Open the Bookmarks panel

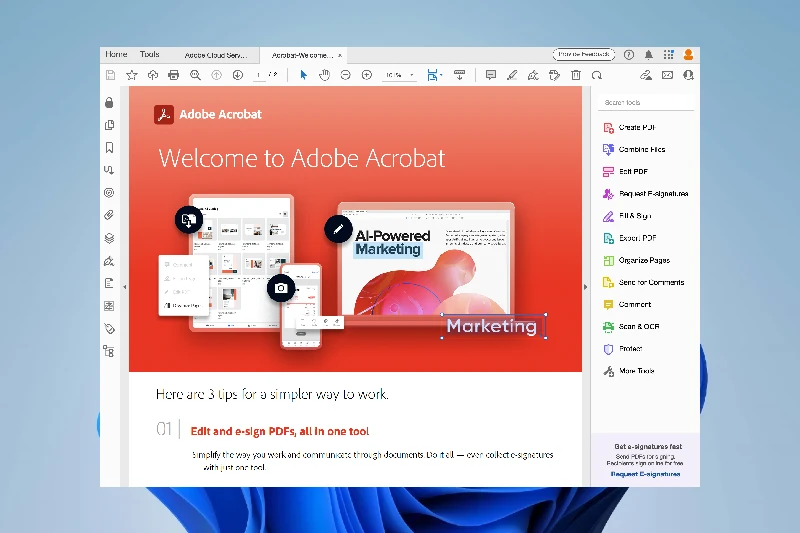[109, 147]
